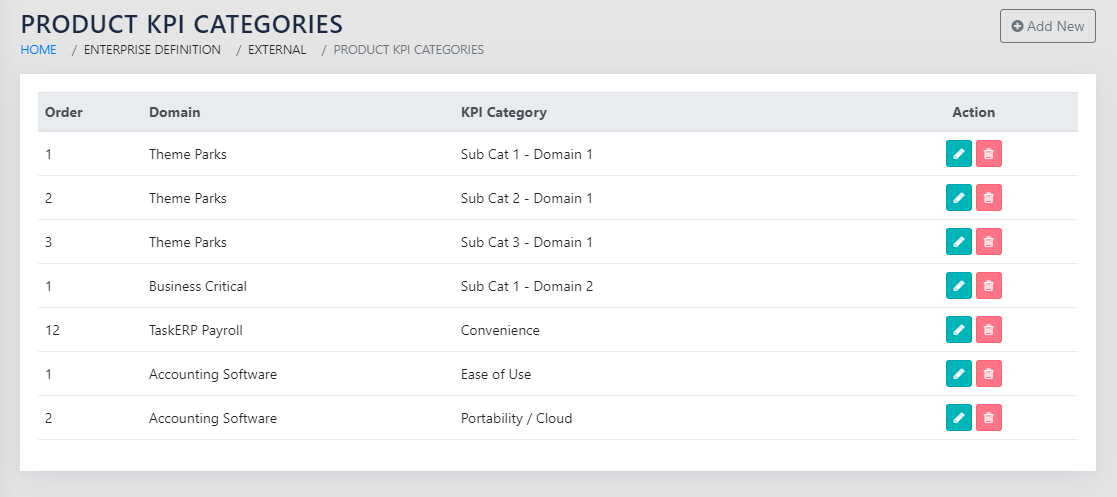The width and height of the screenshot is (1117, 497).
Task: Edit the Sub Cat 3 - Domain 1 row
Action: coord(958,242)
